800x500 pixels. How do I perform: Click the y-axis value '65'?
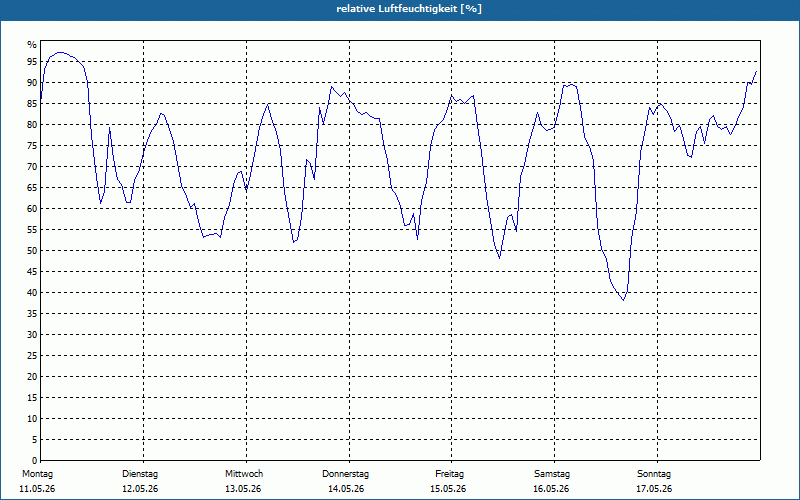[32, 188]
